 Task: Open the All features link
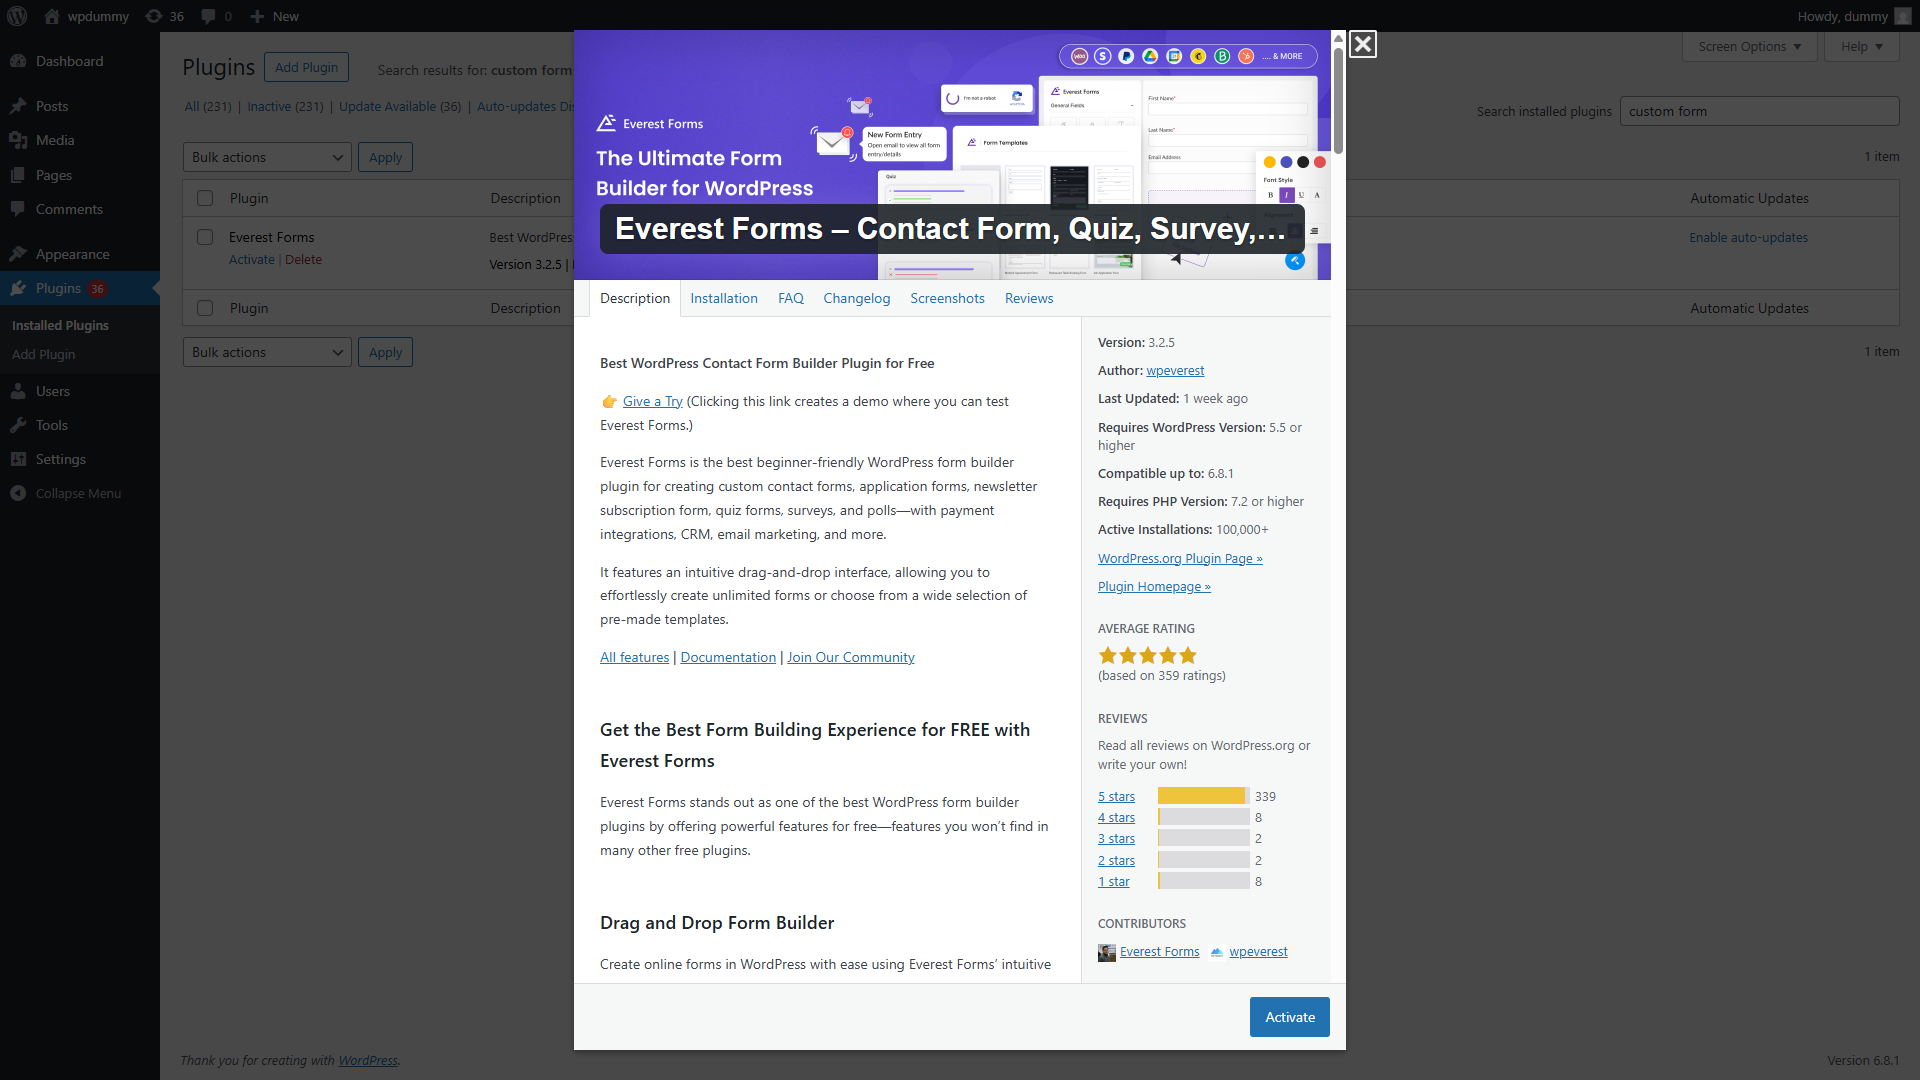point(634,657)
